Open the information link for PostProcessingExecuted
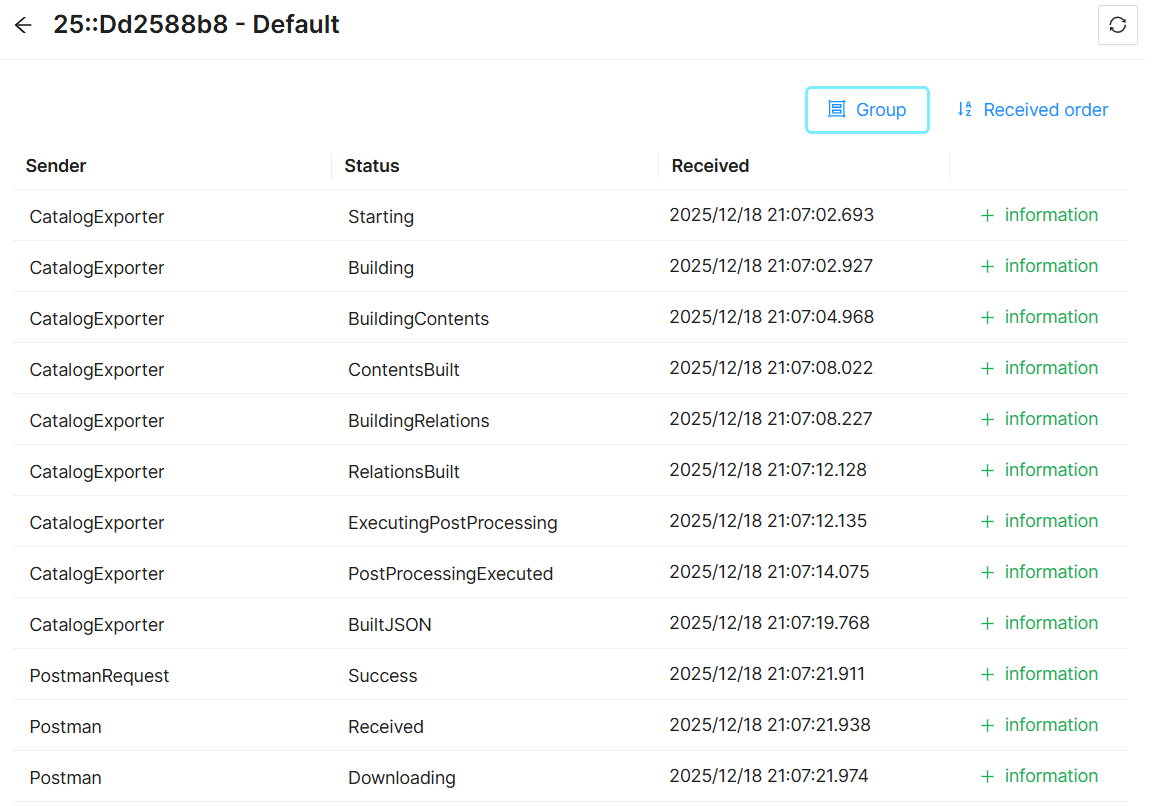Image resolution: width=1161 pixels, height=806 pixels. [x=1050, y=572]
